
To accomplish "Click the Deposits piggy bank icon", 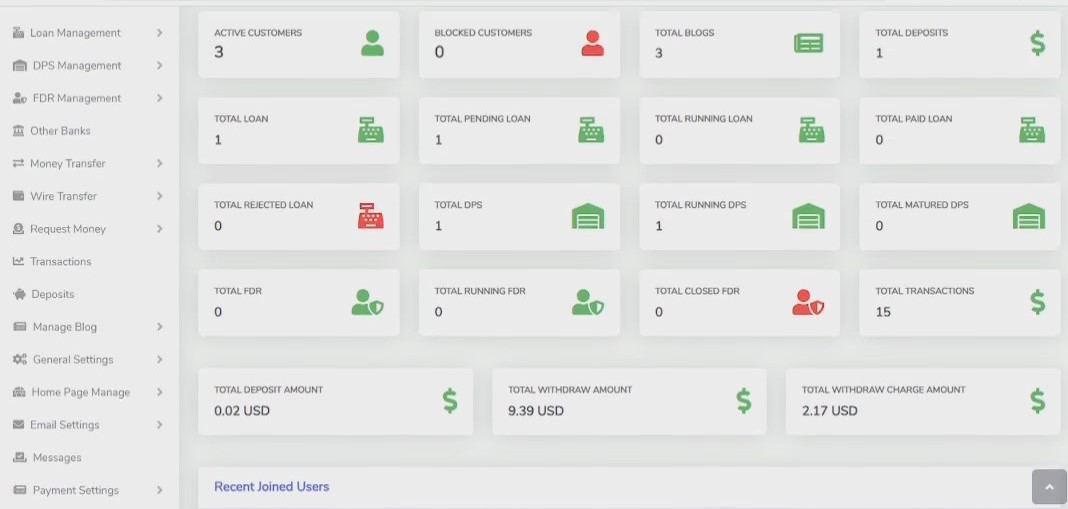I will point(19,294).
